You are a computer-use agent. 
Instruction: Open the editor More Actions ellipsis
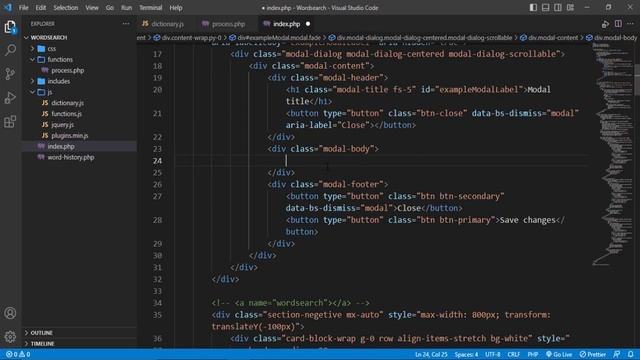point(631,24)
